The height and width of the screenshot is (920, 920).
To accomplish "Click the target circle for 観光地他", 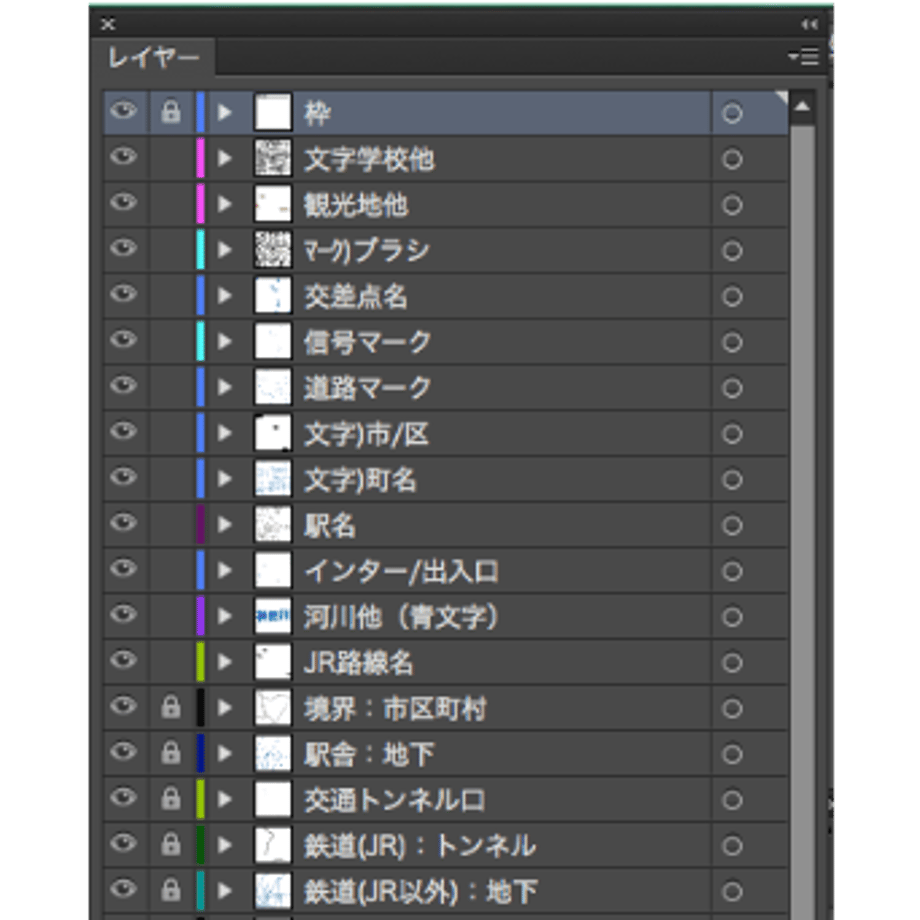I will coord(732,205).
